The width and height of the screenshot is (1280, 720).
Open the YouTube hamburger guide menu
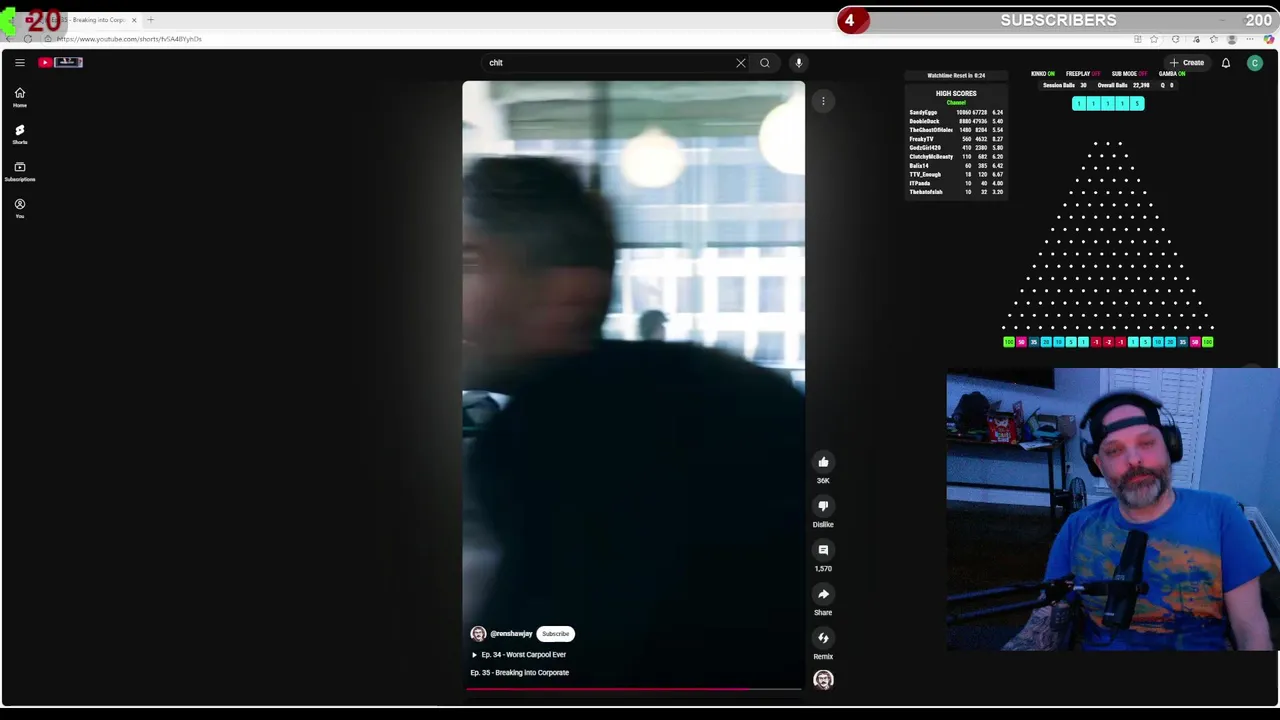(19, 62)
